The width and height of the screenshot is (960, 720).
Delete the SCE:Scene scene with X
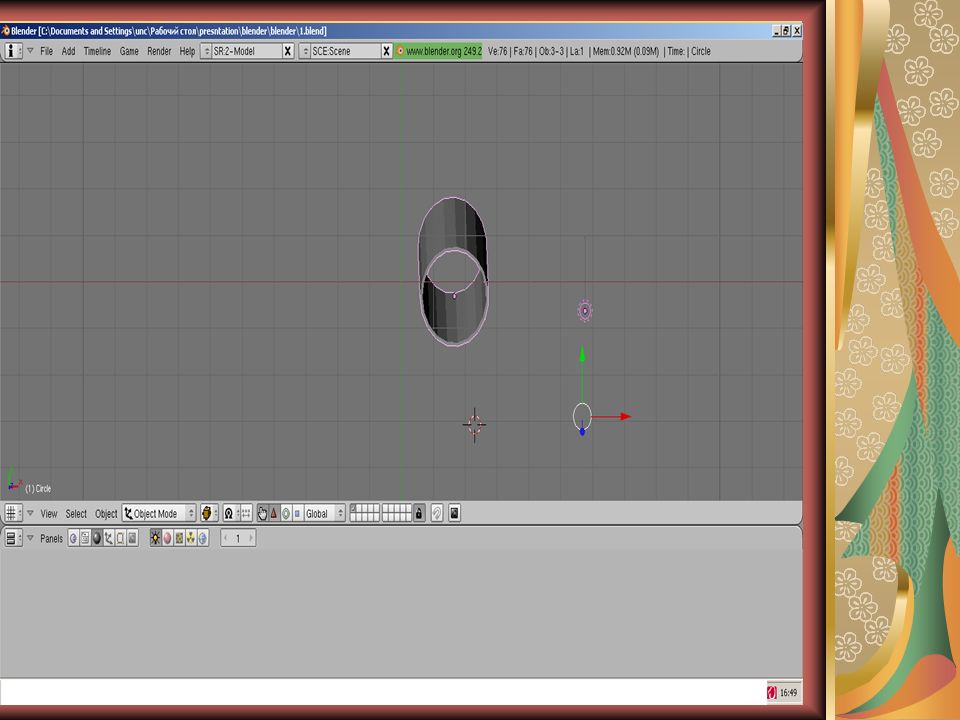coord(386,51)
